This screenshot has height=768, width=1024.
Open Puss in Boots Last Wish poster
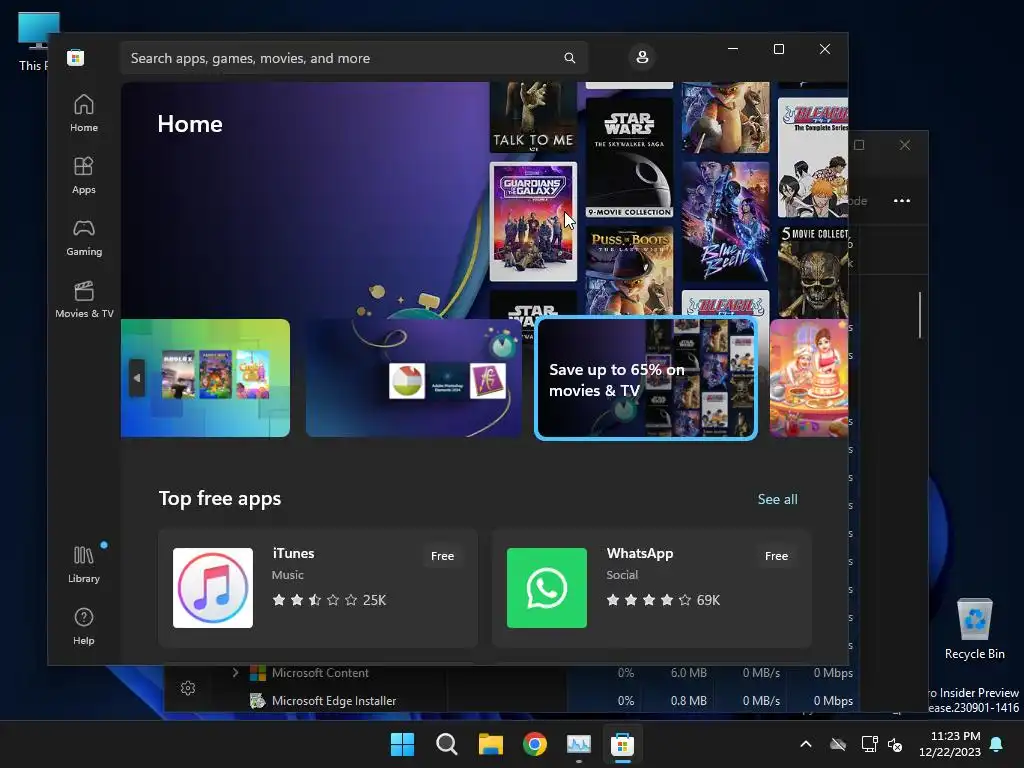tap(629, 271)
